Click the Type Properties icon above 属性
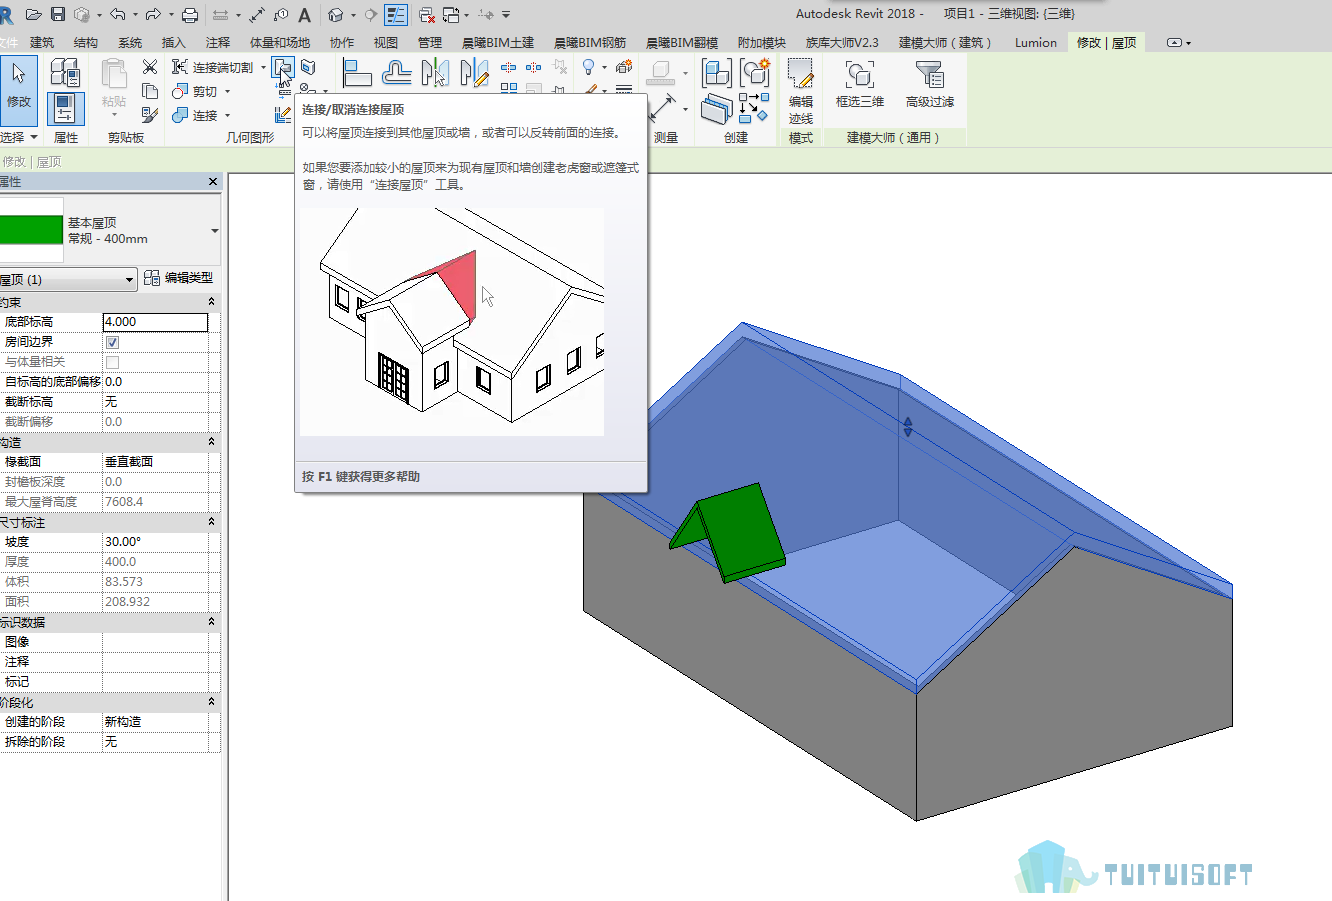The width and height of the screenshot is (1332, 901). 65,72
